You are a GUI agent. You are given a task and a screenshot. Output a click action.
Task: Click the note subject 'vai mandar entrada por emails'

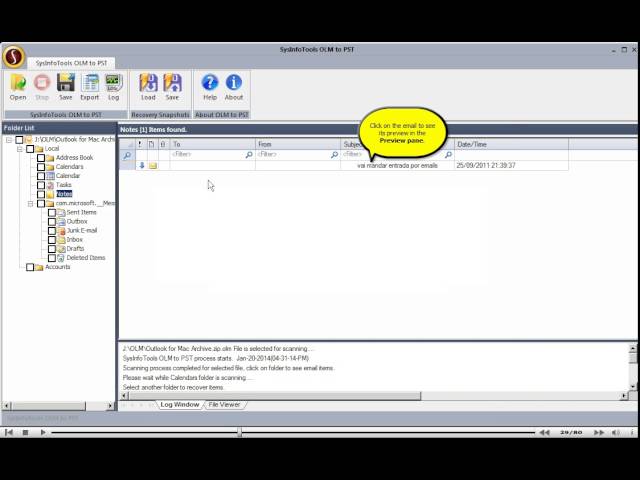click(x=397, y=166)
